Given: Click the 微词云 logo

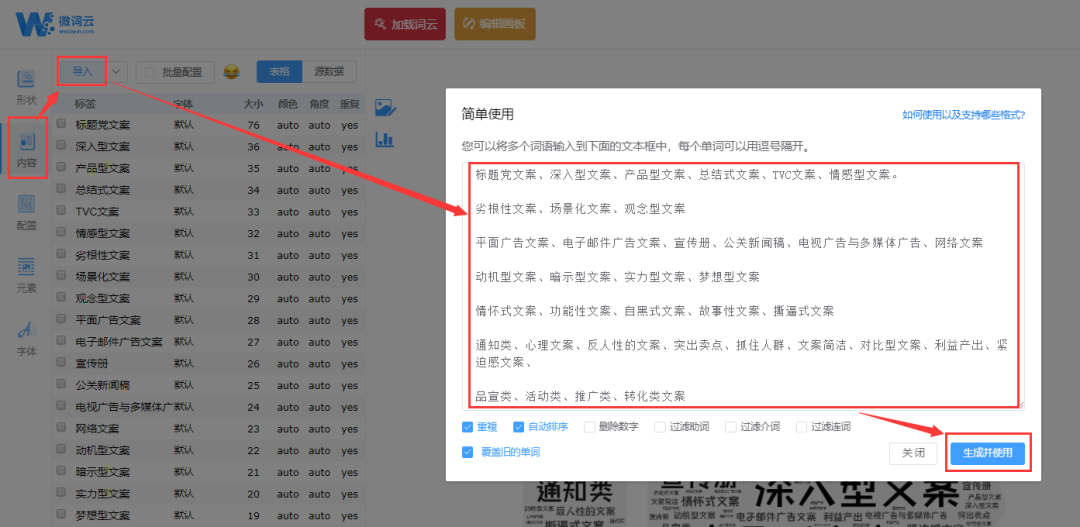Looking at the screenshot, I should 55,24.
